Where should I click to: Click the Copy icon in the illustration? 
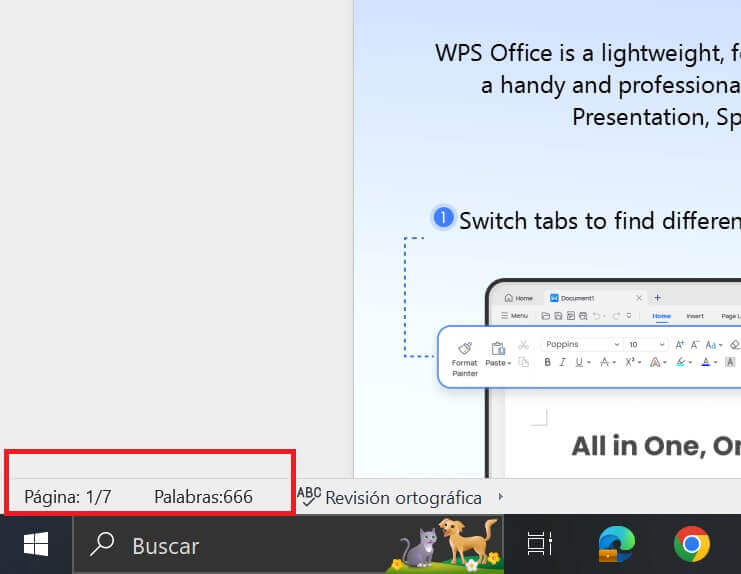(523, 362)
